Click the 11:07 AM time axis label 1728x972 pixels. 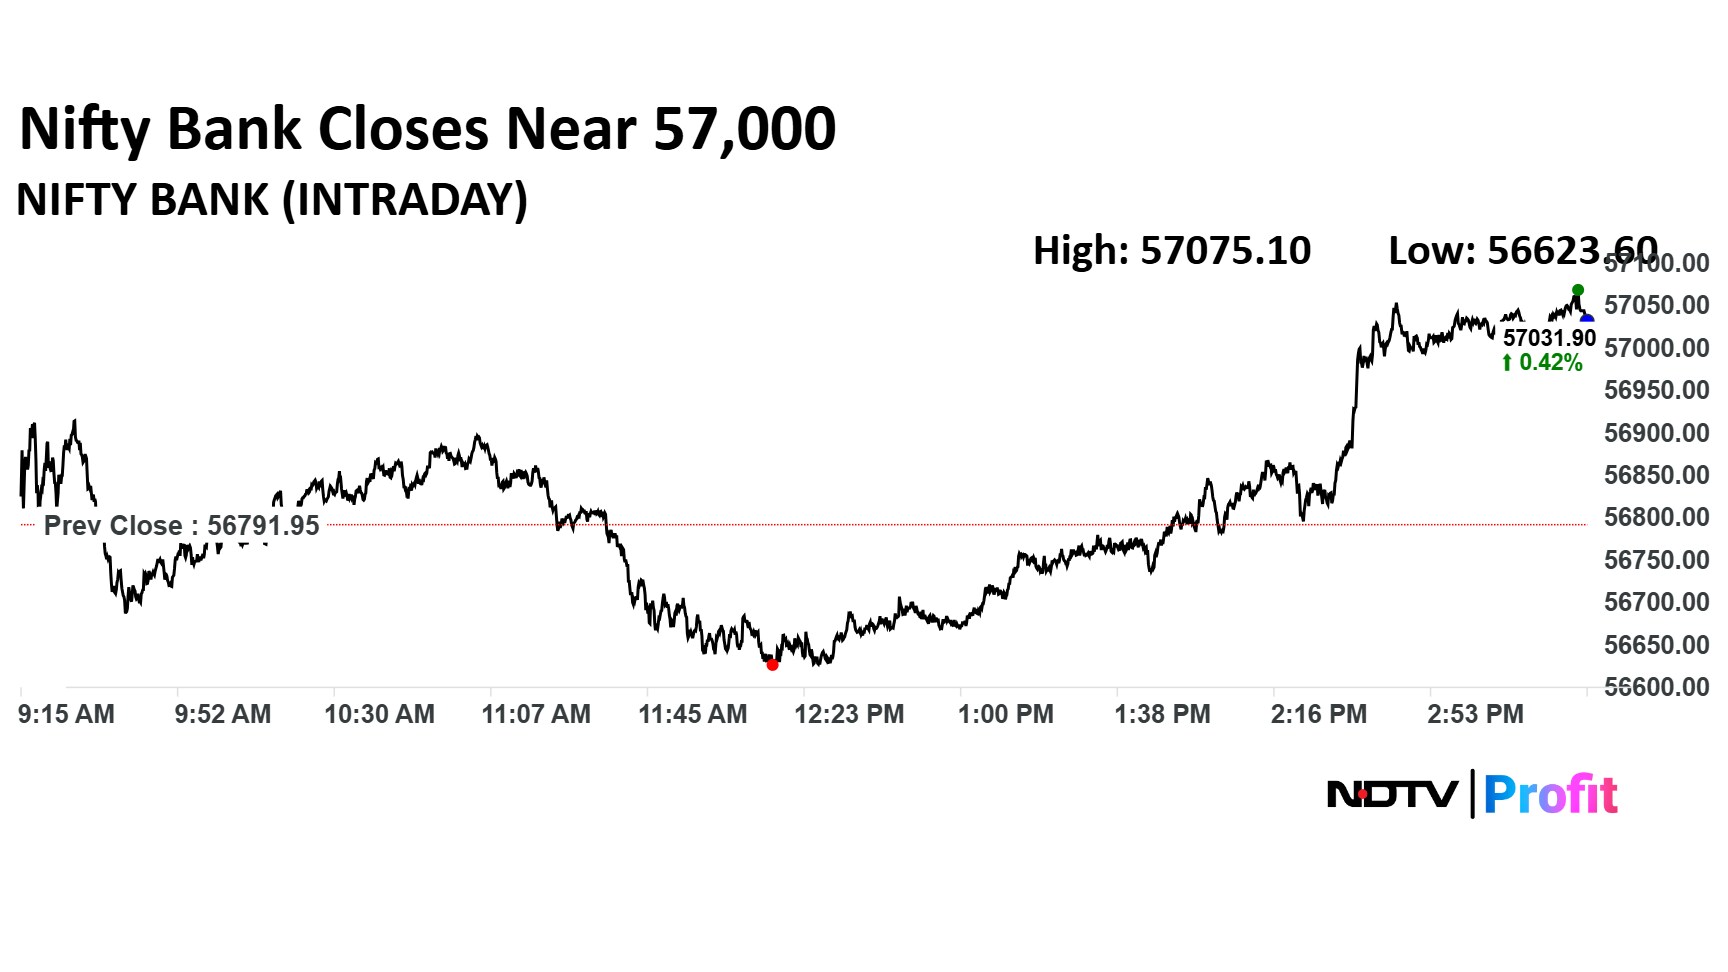pyautogui.click(x=536, y=714)
